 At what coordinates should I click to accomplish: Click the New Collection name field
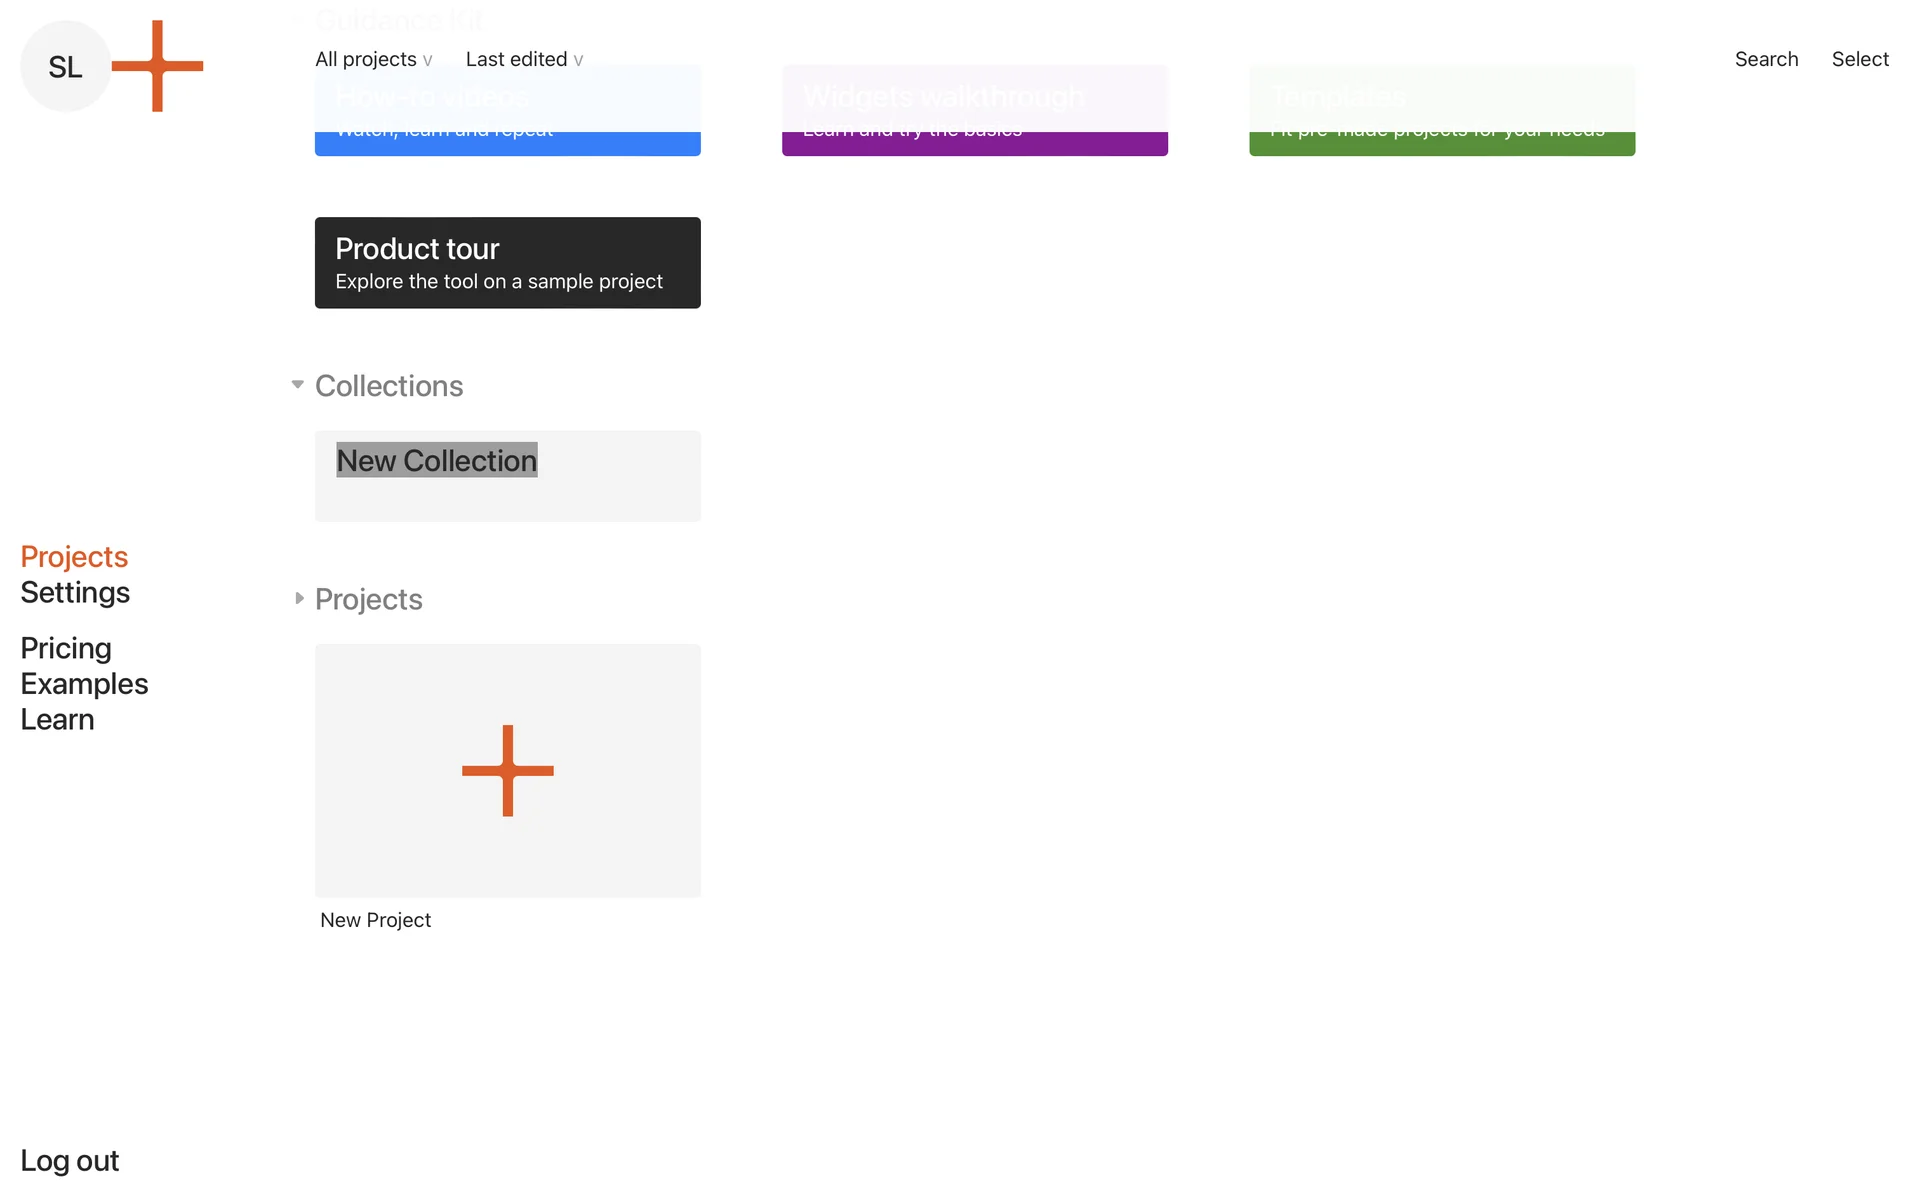point(436,460)
